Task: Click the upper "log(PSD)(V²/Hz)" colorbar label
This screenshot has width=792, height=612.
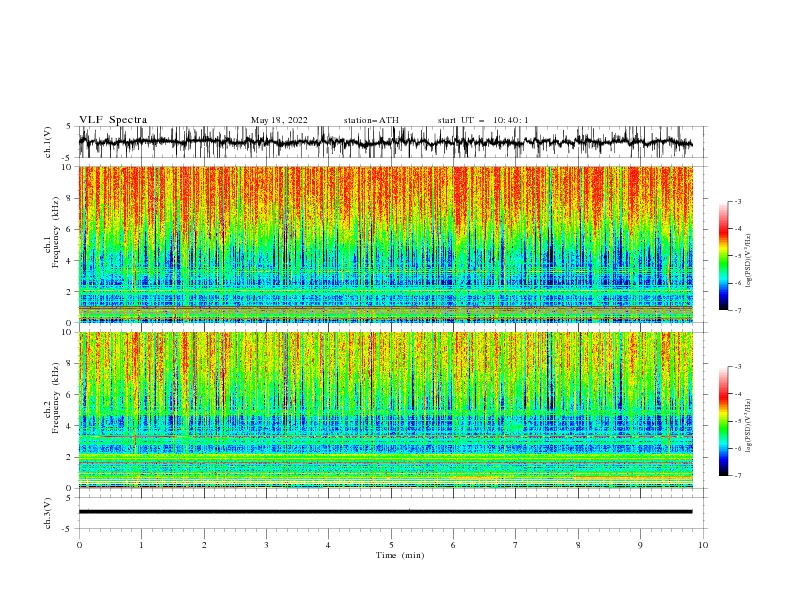Action: [749, 261]
